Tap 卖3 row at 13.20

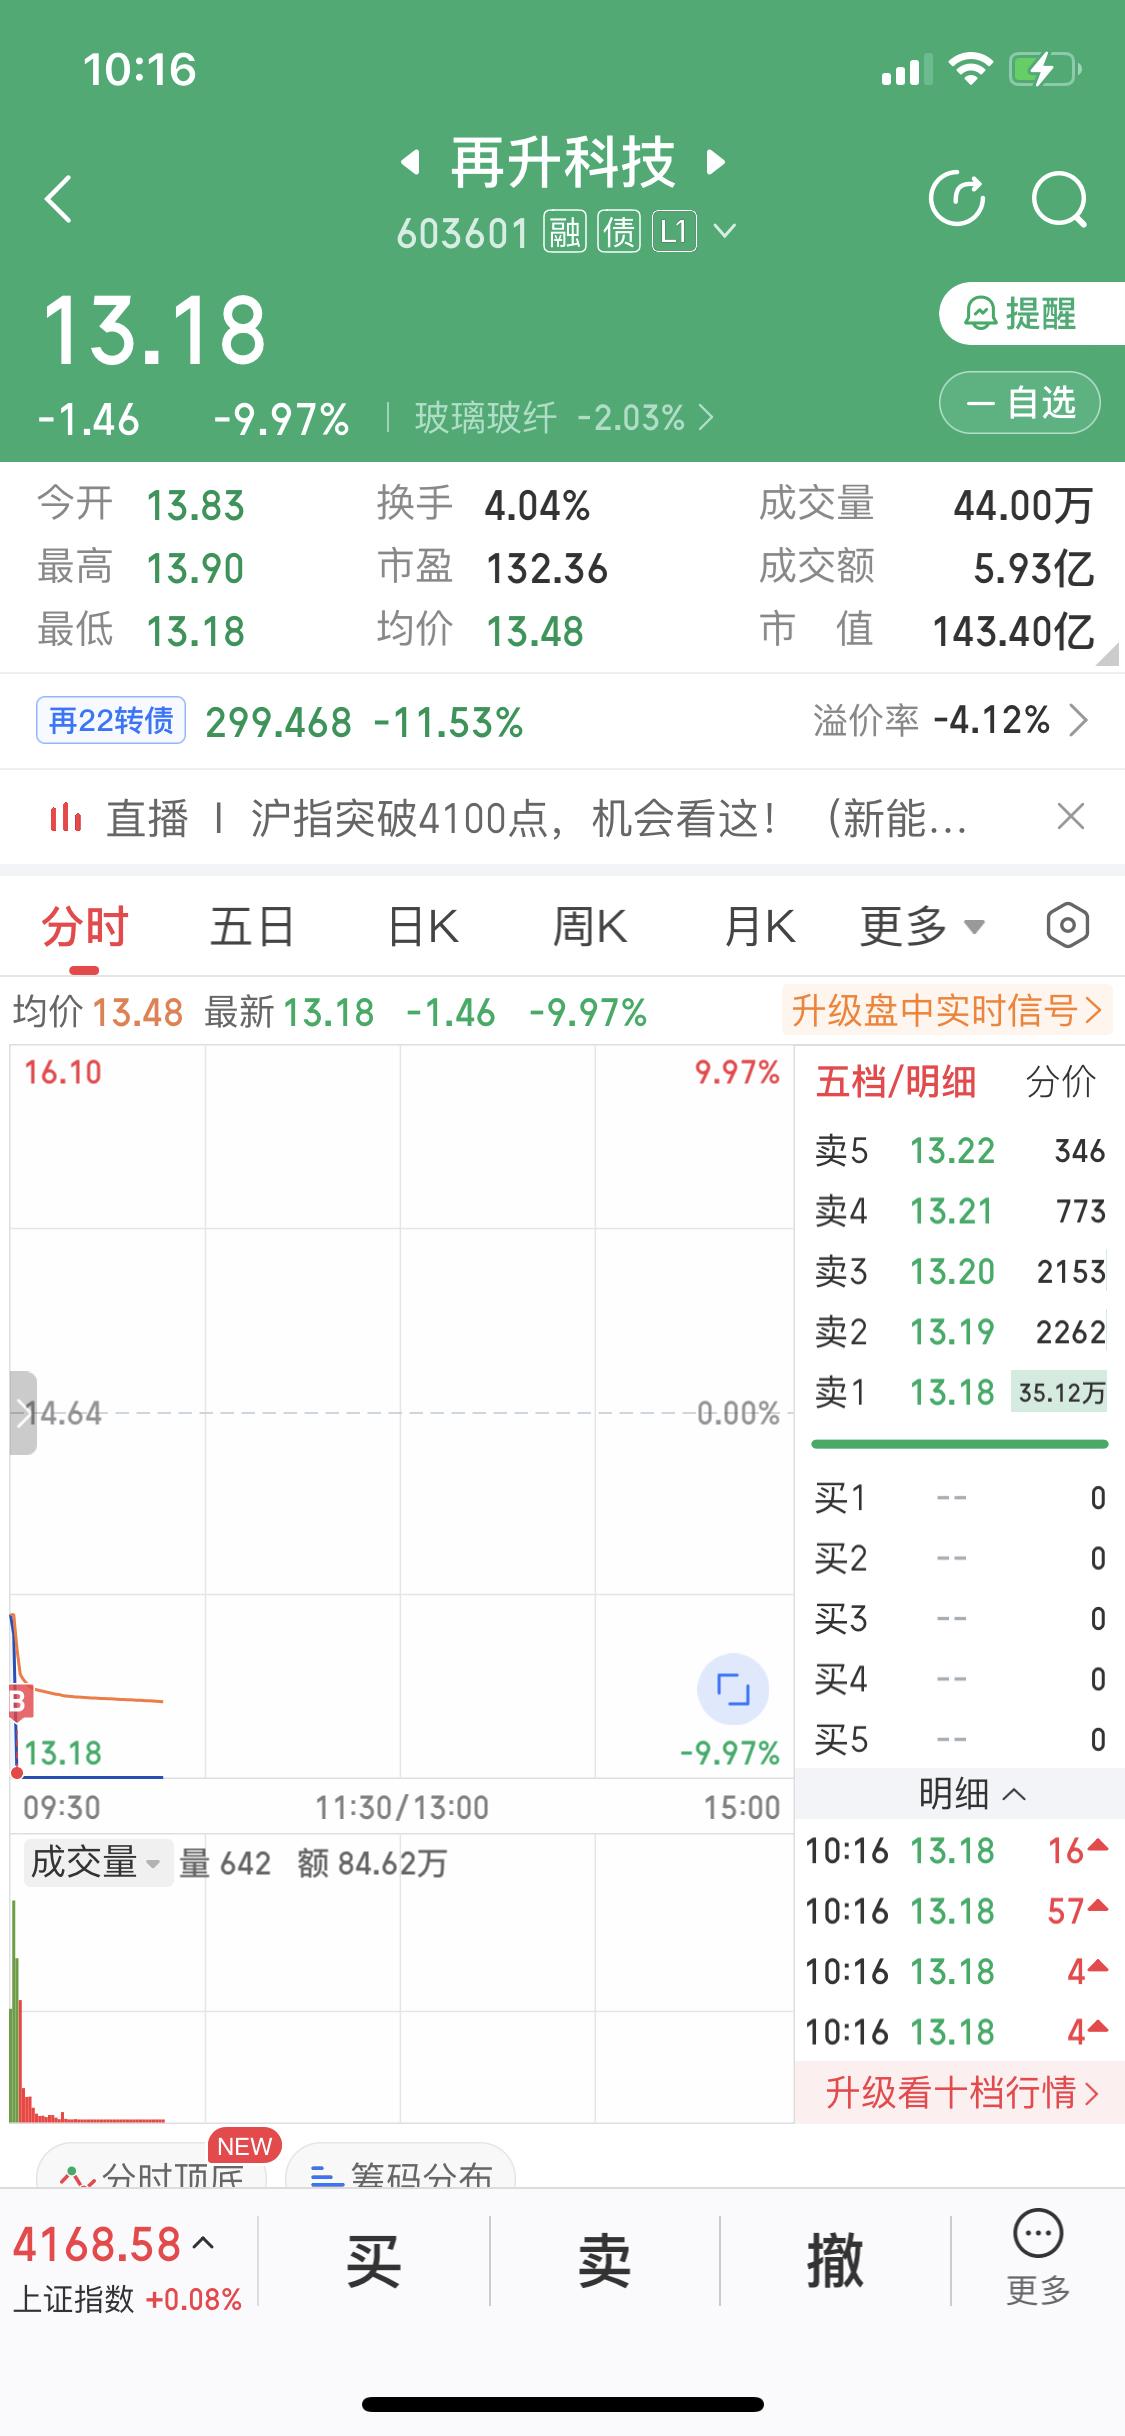coord(960,1271)
